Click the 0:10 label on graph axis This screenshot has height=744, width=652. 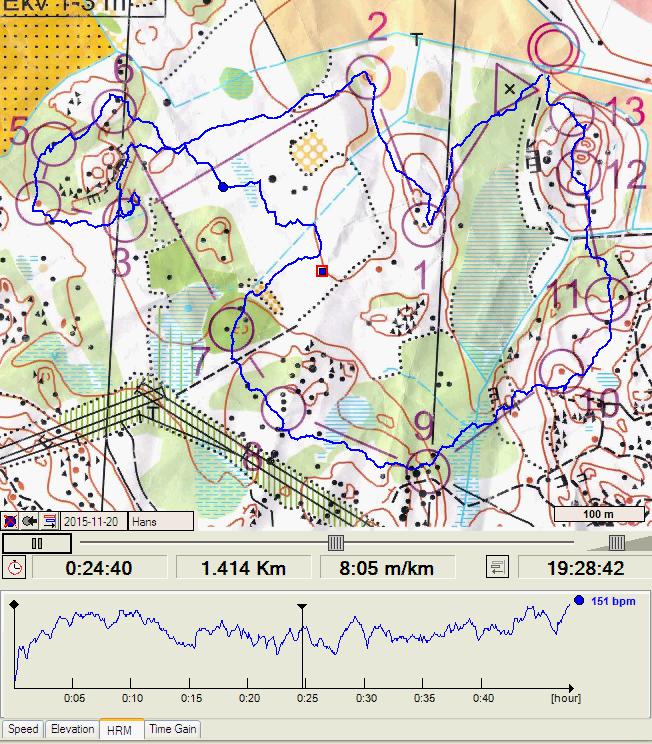pos(132,698)
